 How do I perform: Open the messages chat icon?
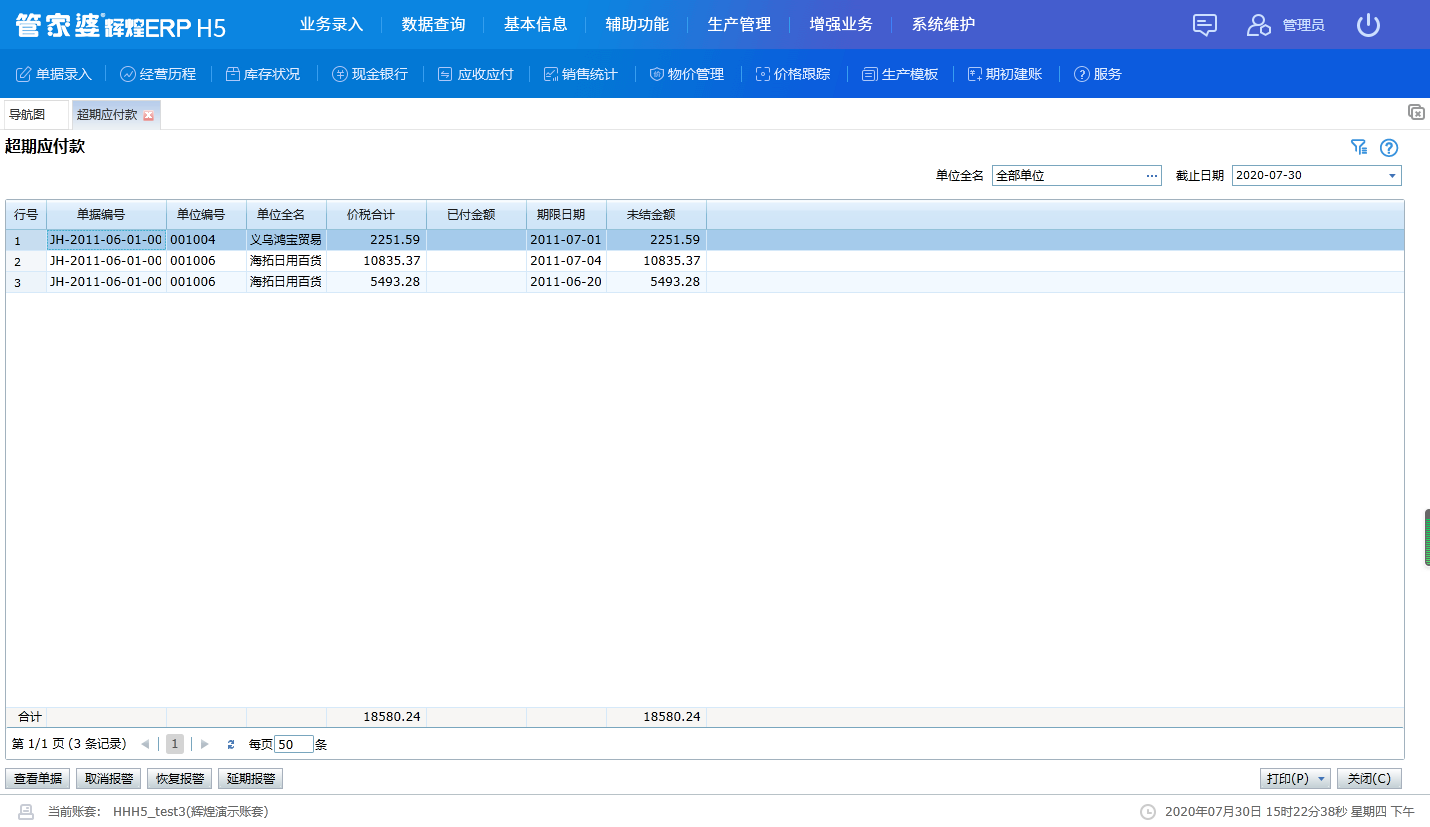point(1205,25)
